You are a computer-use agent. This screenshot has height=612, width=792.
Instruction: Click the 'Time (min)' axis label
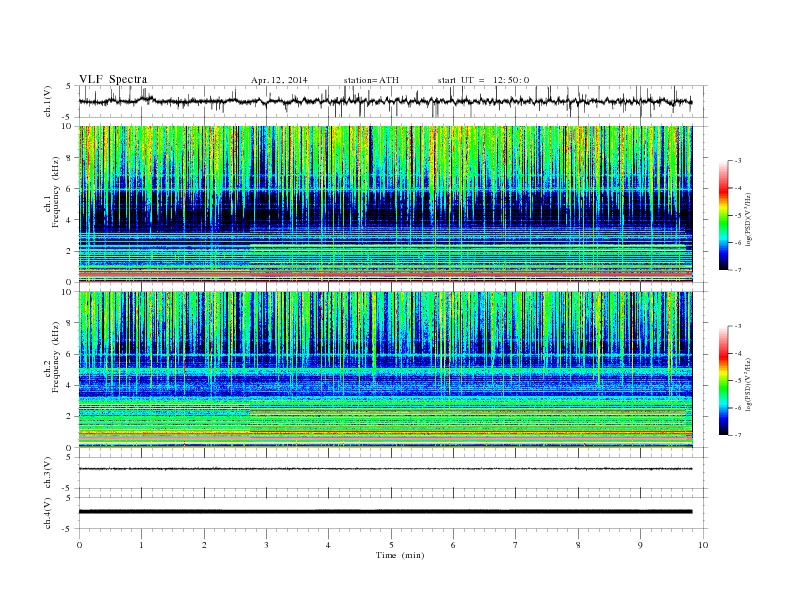click(400, 555)
